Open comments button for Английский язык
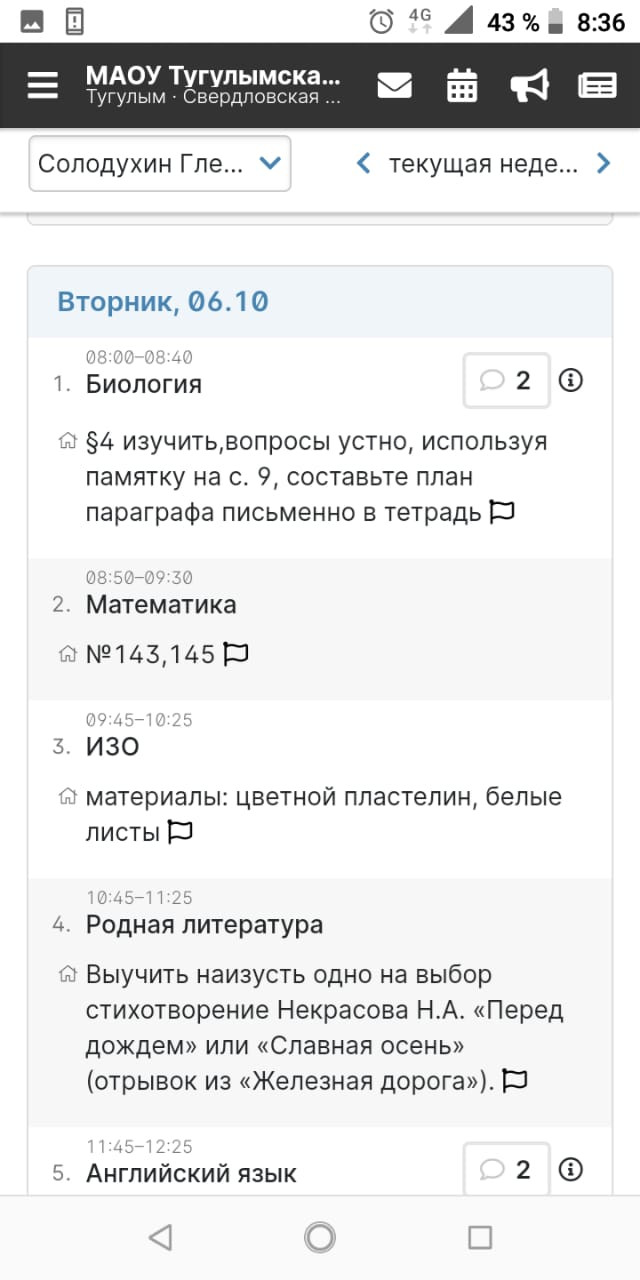Screen dimensions: 640x1280 (506, 1169)
